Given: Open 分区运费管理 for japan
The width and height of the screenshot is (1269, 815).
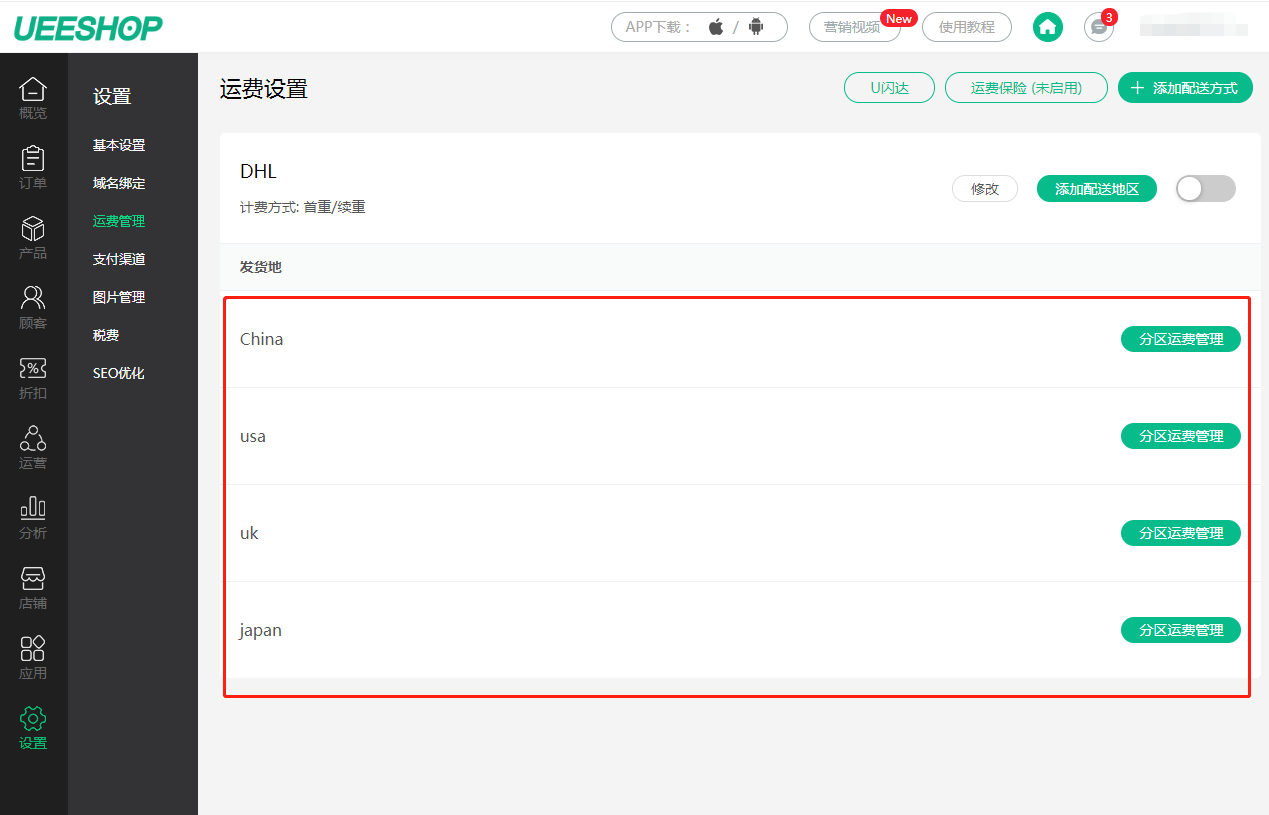Looking at the screenshot, I should point(1181,630).
